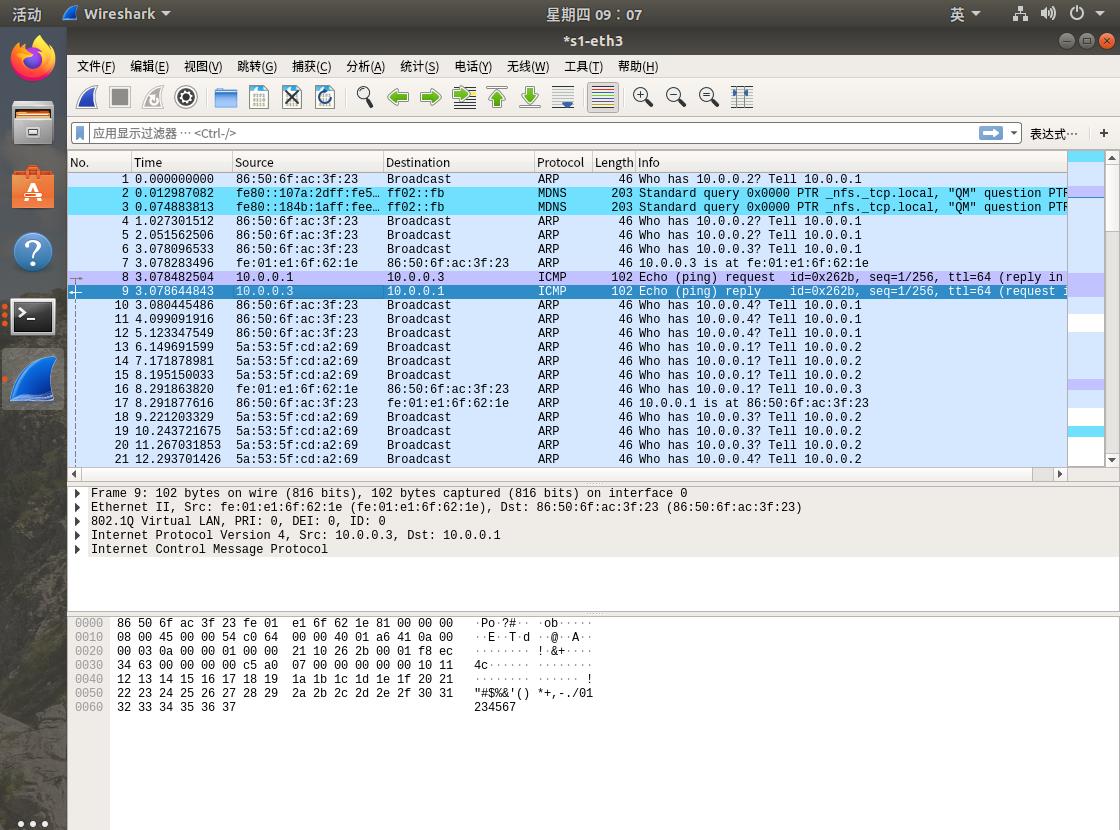Image resolution: width=1120 pixels, height=830 pixels.
Task: Open a capture file
Action: point(226,97)
